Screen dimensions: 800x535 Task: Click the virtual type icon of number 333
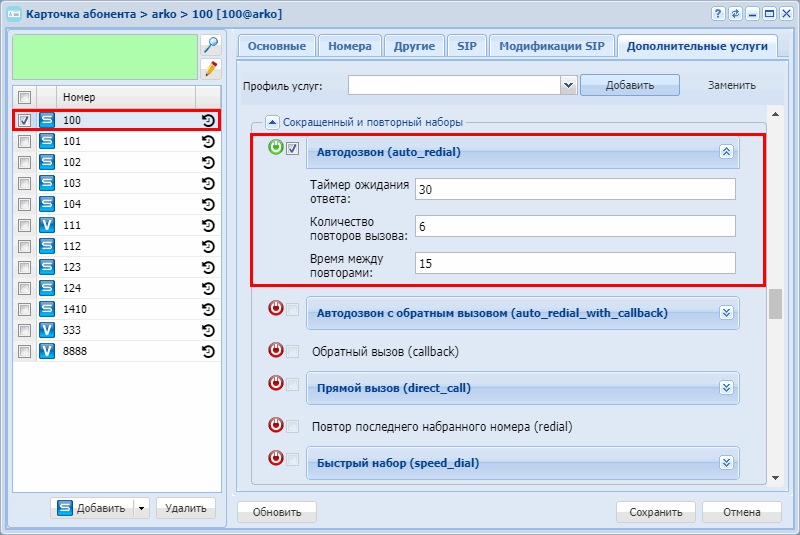pos(47,330)
